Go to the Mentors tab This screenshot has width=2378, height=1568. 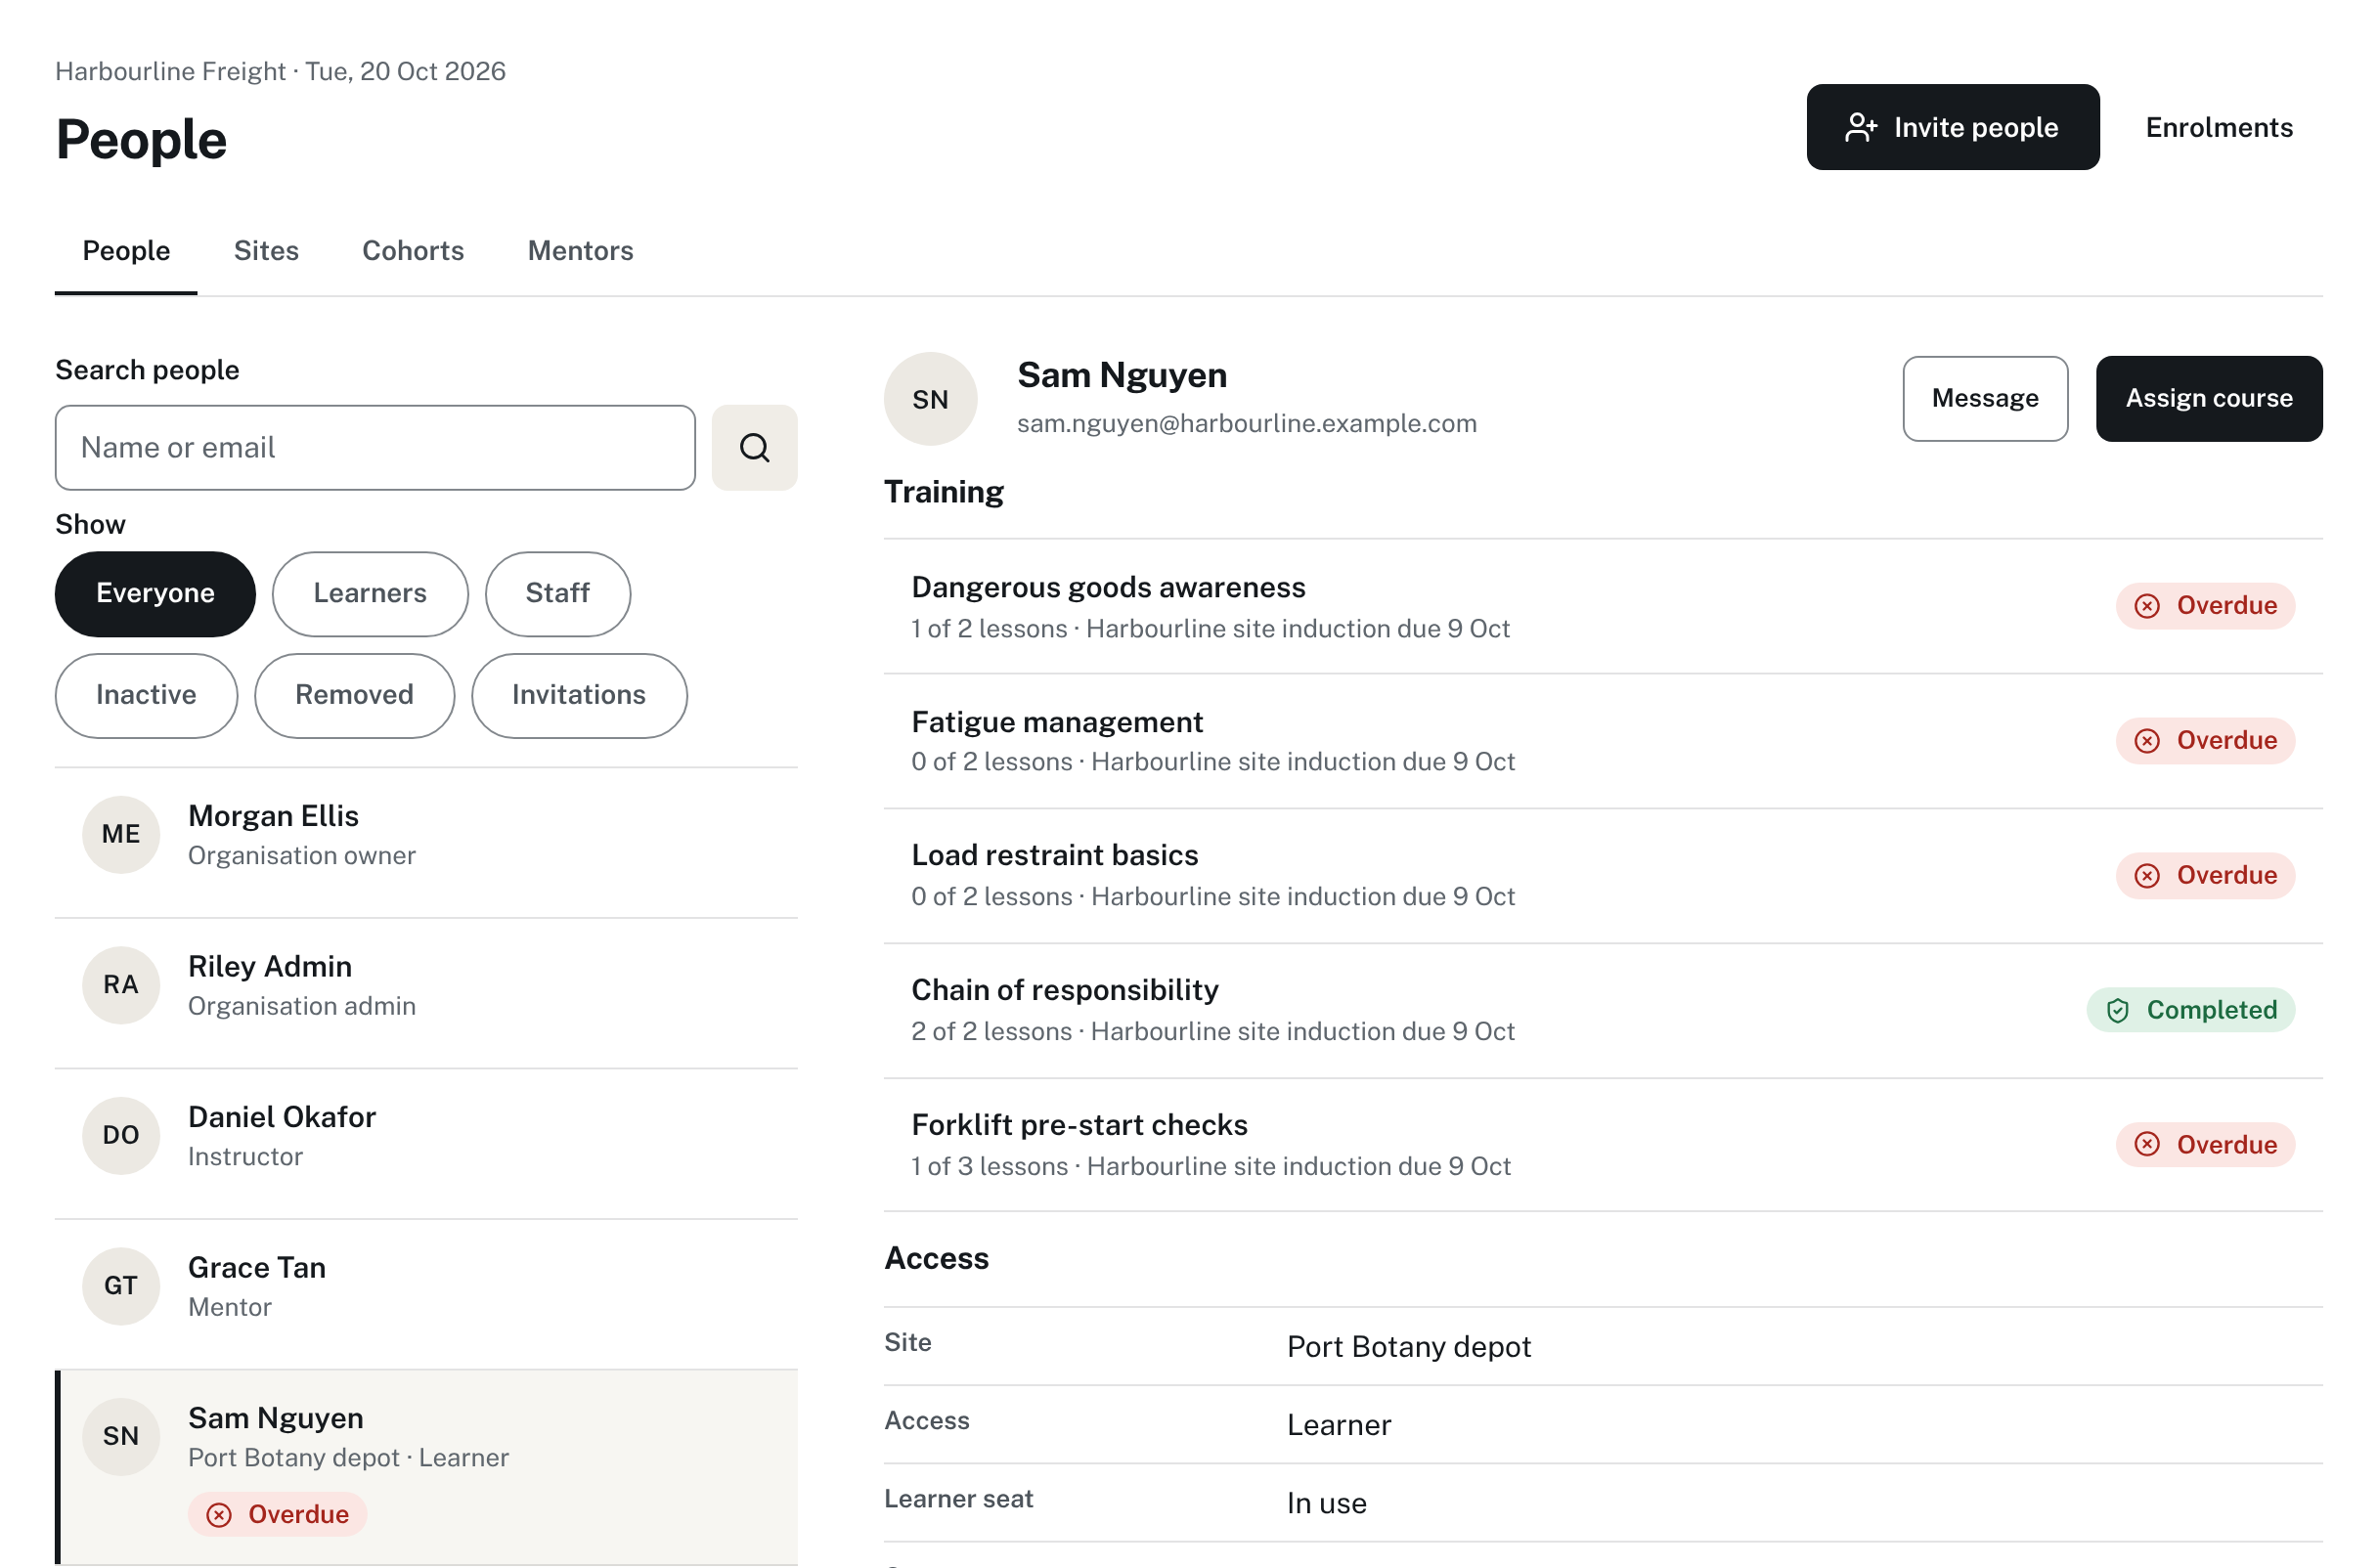[x=580, y=251]
